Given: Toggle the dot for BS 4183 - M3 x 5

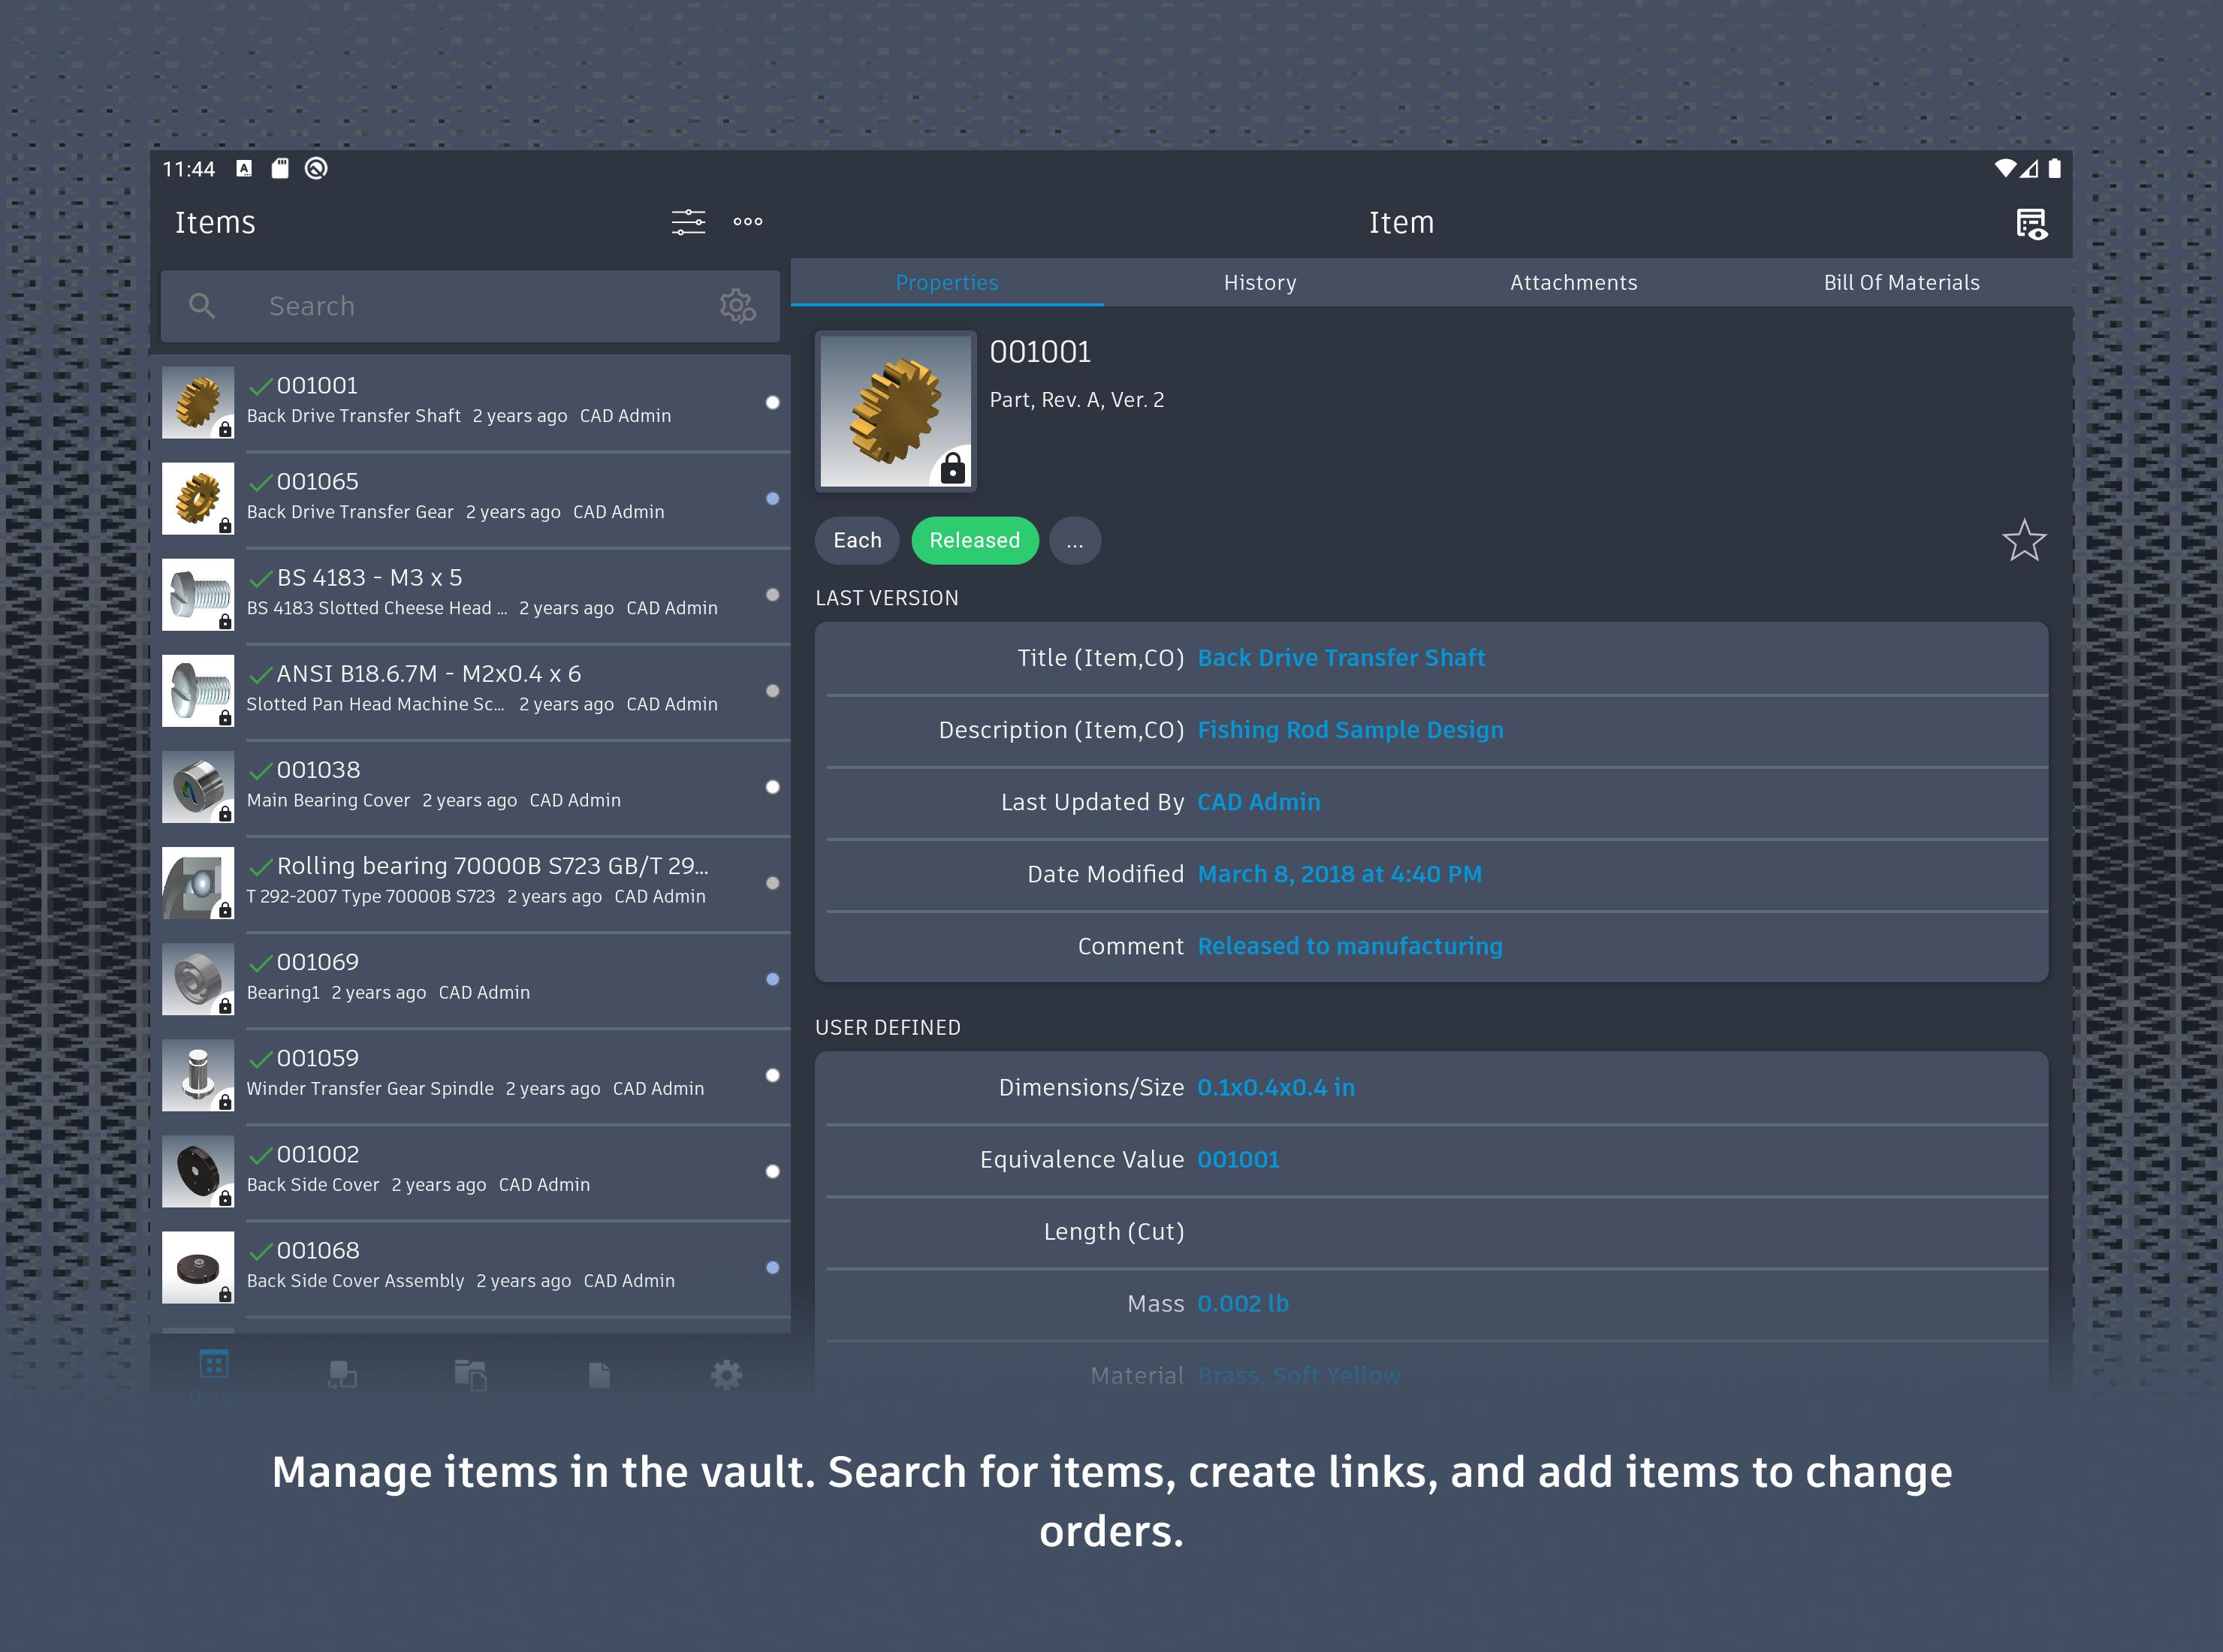Looking at the screenshot, I should (772, 595).
